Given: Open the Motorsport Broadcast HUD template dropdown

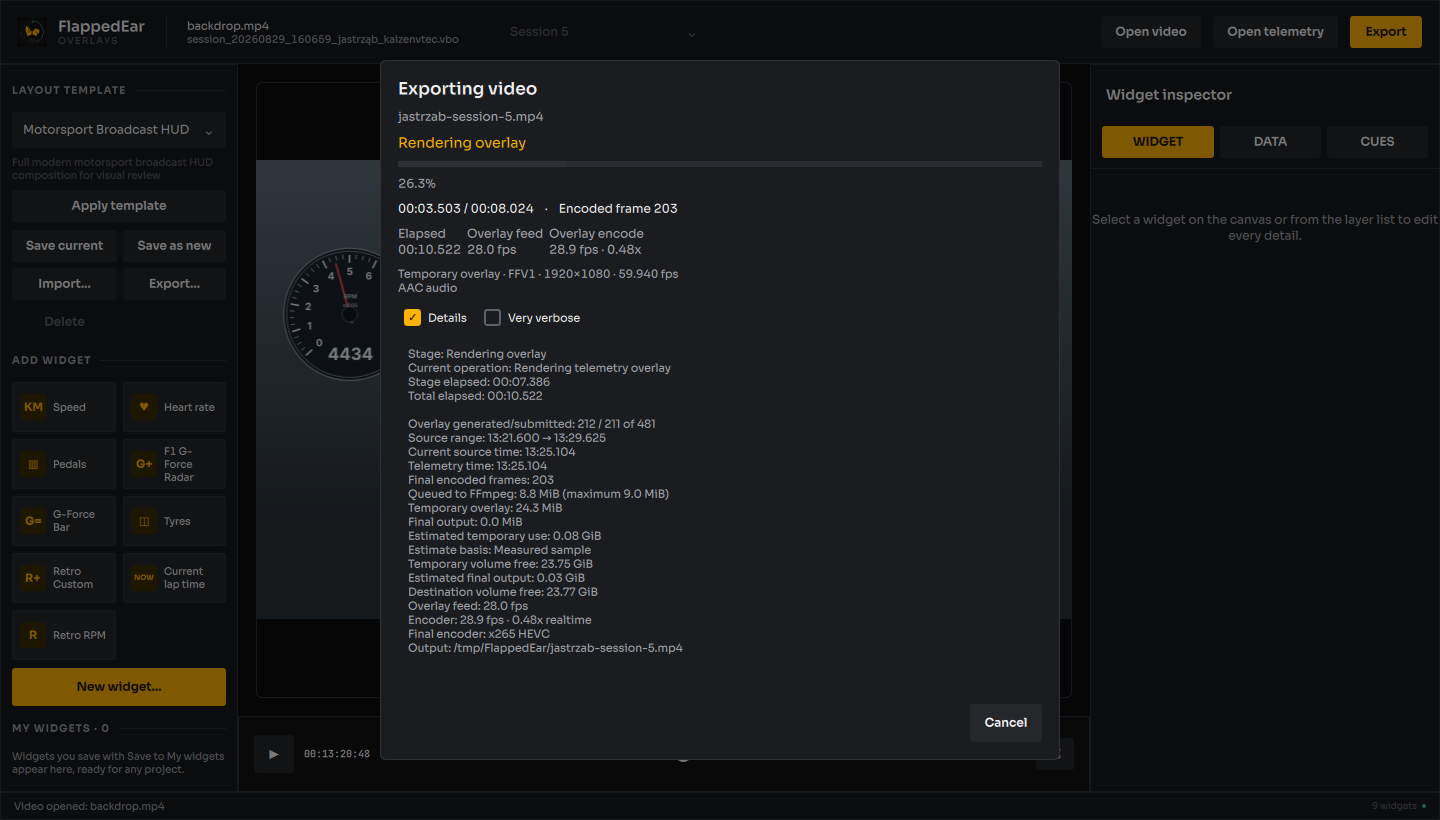Looking at the screenshot, I should [x=119, y=130].
